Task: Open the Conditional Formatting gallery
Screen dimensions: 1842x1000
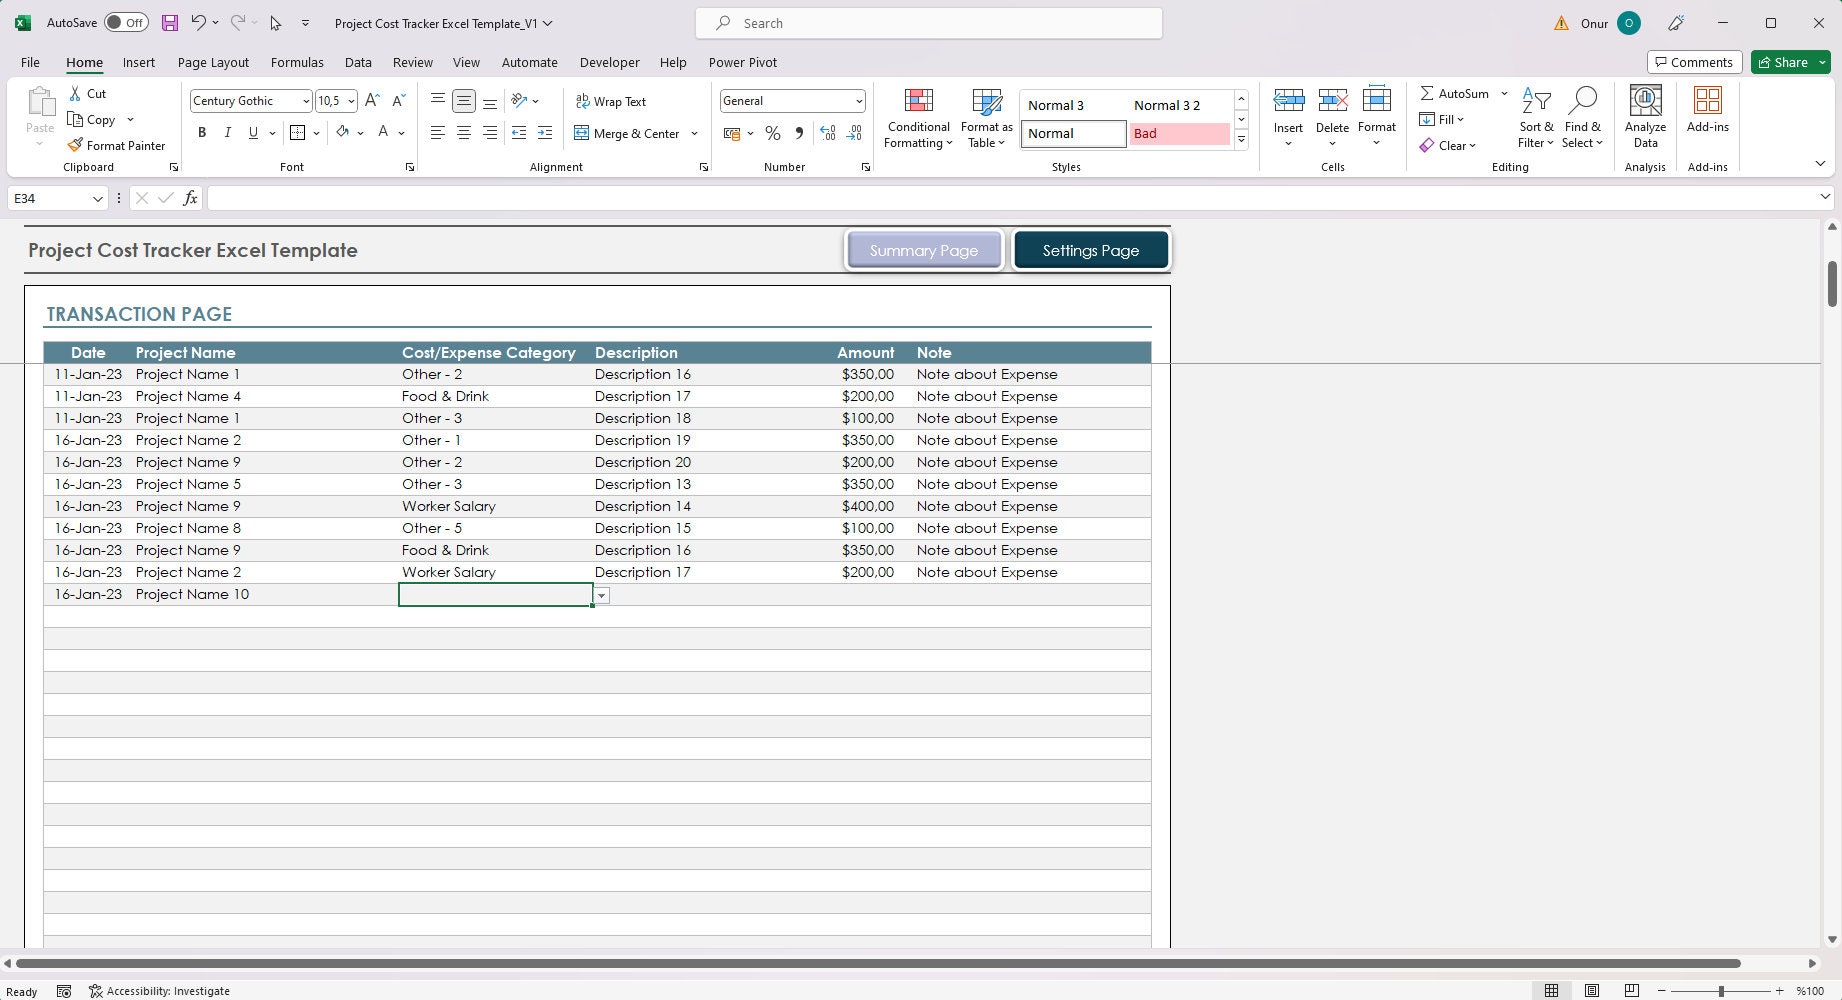Action: pos(917,117)
